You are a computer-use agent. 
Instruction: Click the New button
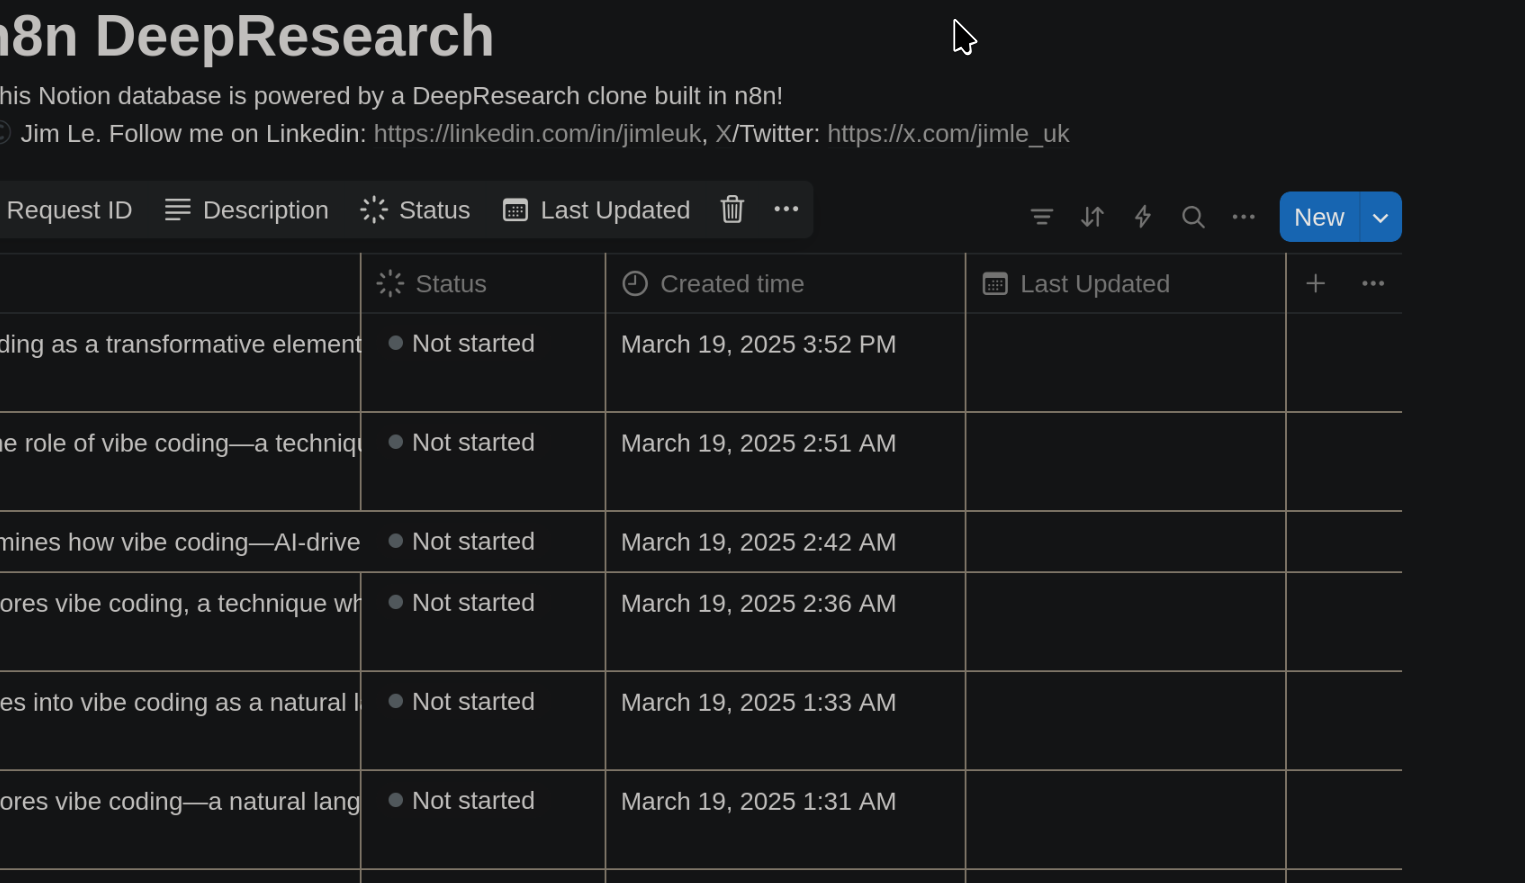point(1319,217)
